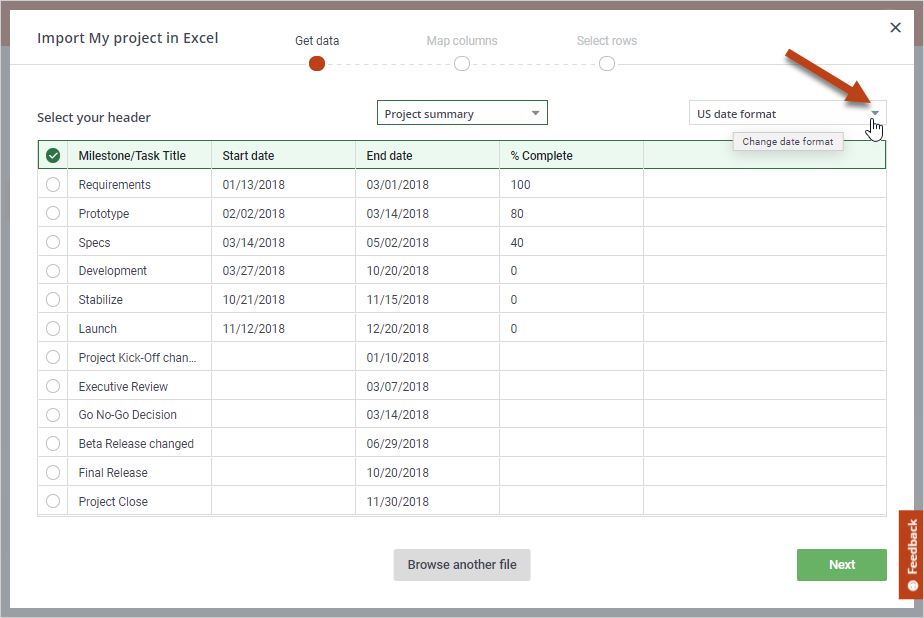Dismiss the import dialog with the X
This screenshot has width=924, height=618.
click(x=895, y=27)
